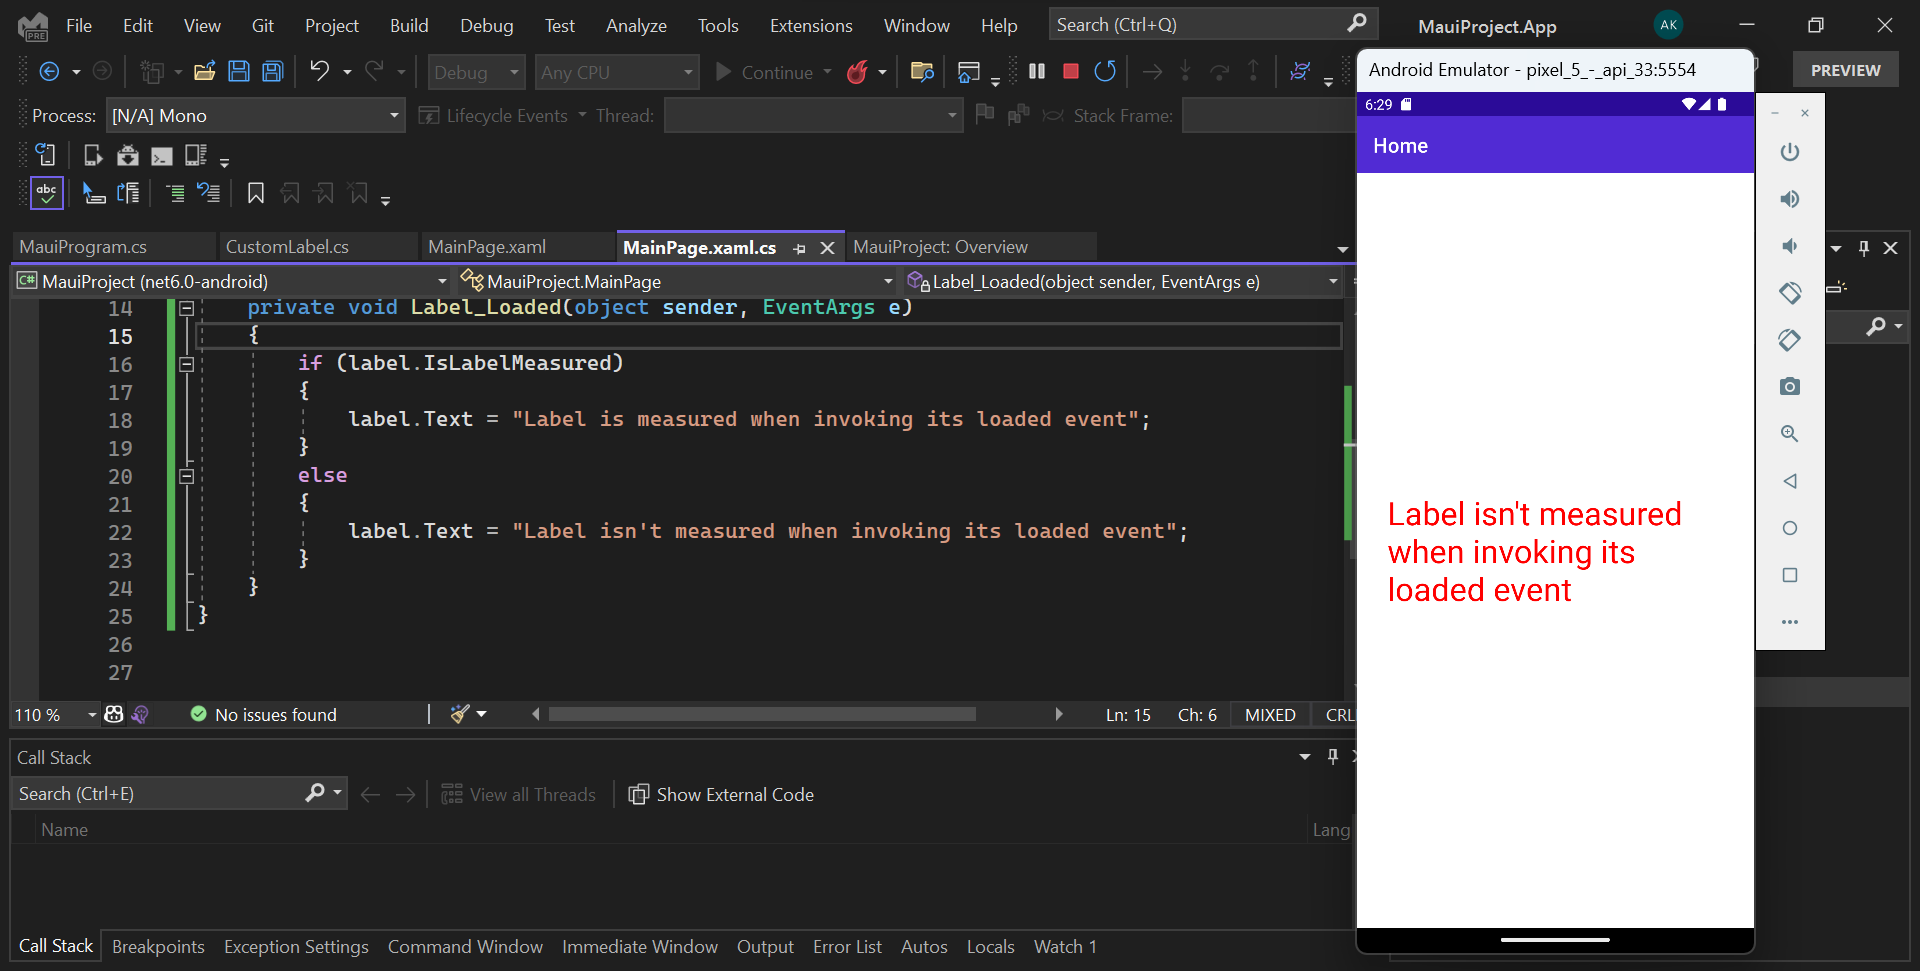Pin the MainPage.xaml.cs editor tab

click(799, 247)
